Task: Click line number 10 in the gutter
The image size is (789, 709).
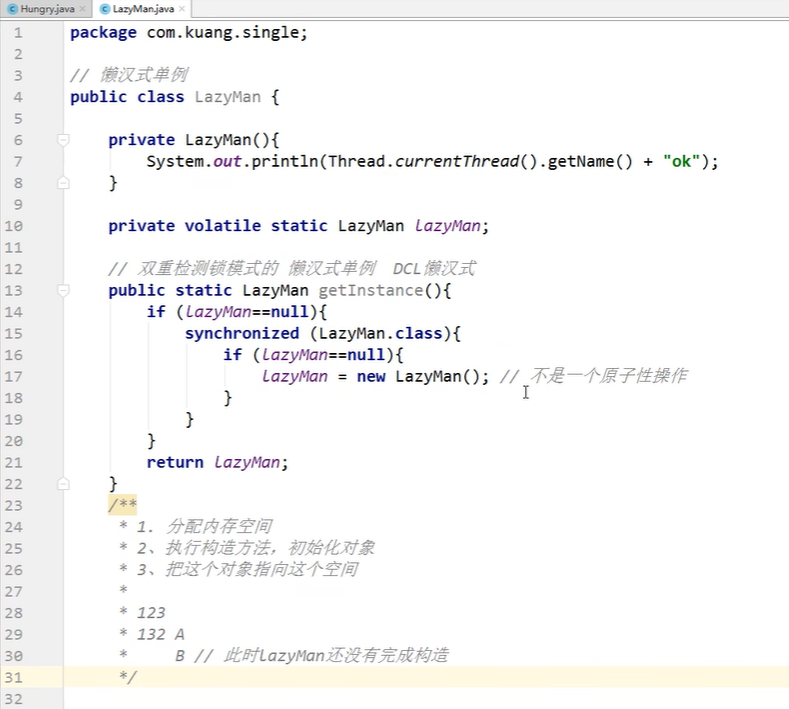Action: [14, 226]
